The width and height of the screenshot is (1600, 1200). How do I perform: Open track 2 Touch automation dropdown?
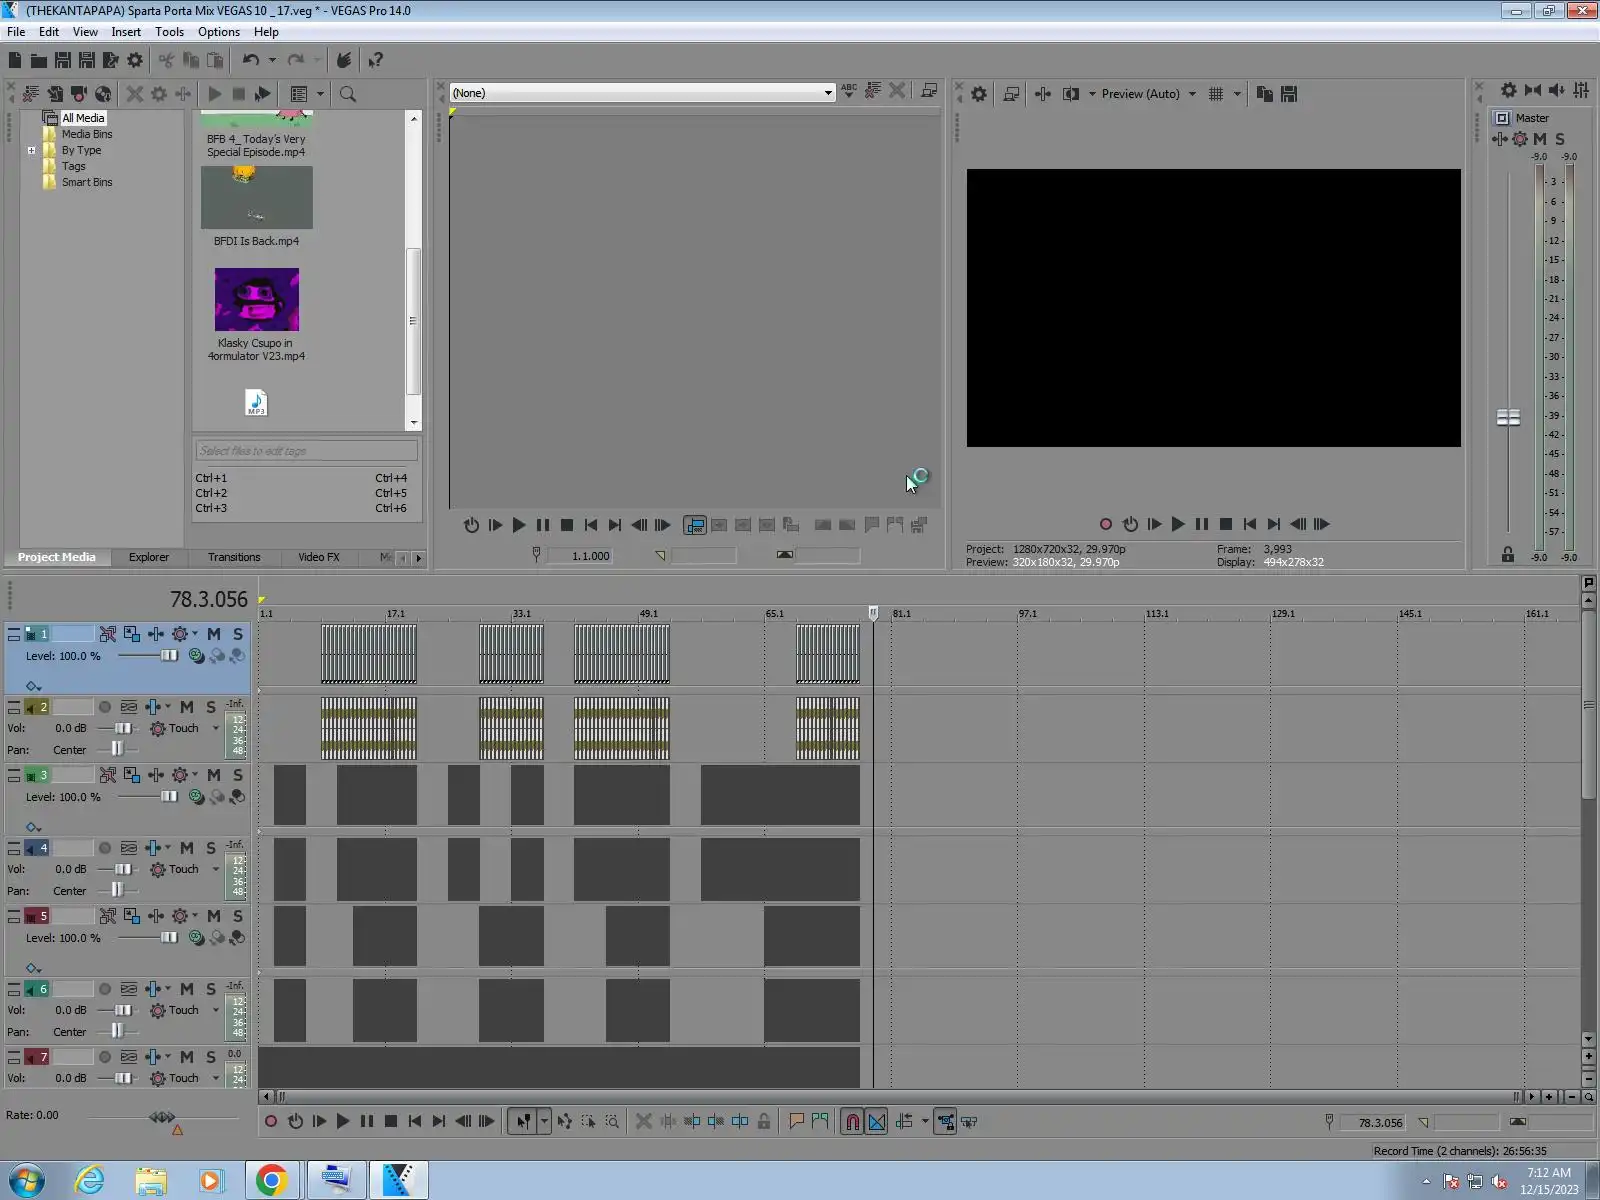pyautogui.click(x=216, y=728)
